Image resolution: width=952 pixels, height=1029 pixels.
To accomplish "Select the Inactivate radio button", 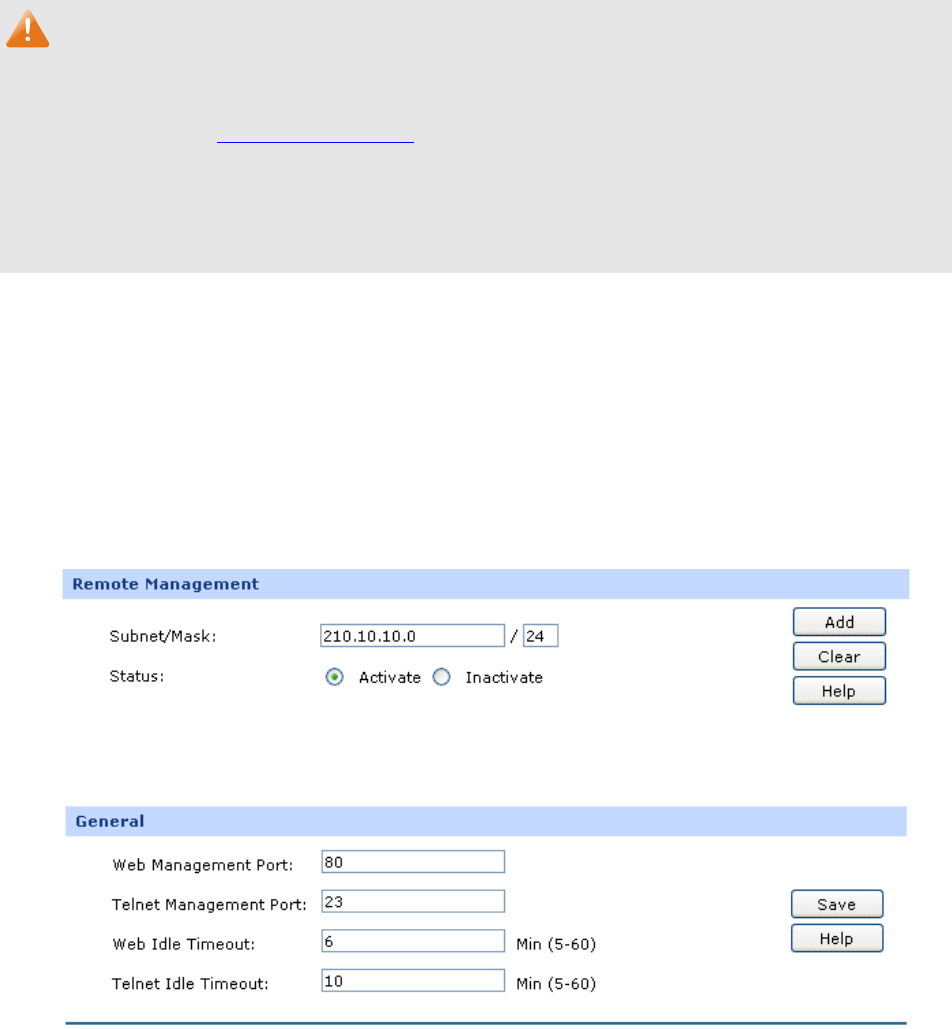I will (x=442, y=677).
